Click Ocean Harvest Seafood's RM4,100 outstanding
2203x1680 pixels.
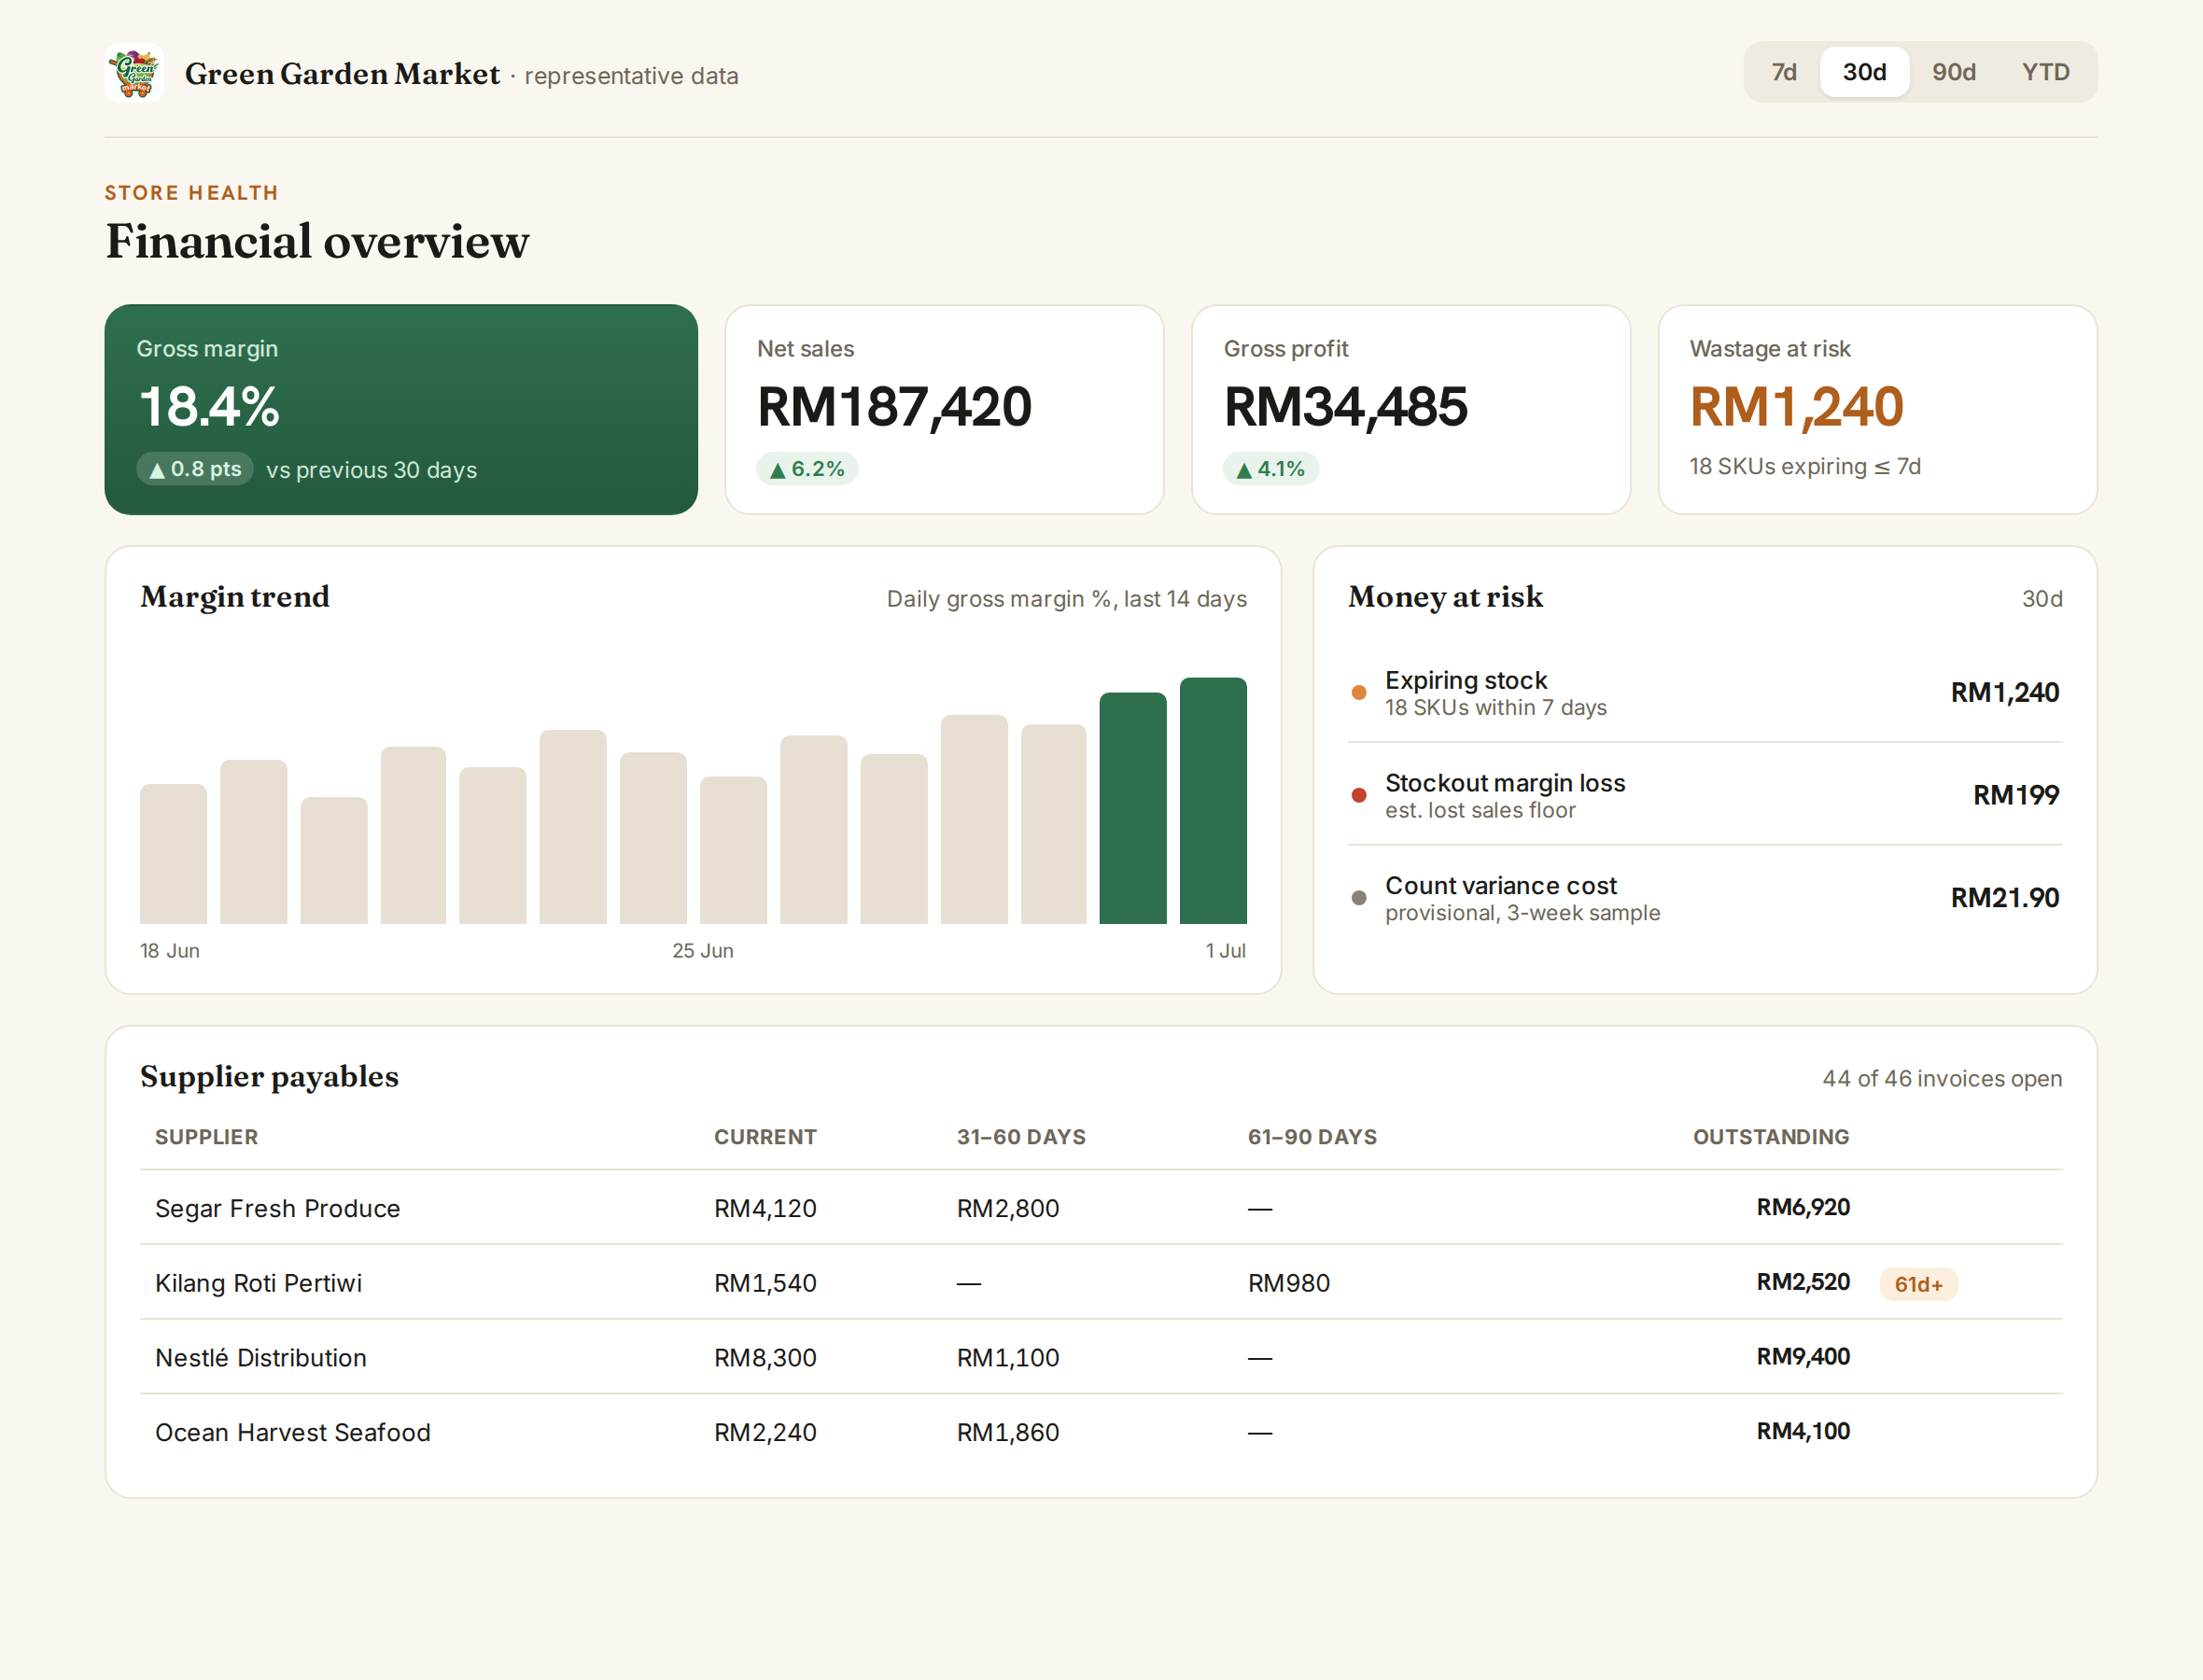click(x=1803, y=1431)
